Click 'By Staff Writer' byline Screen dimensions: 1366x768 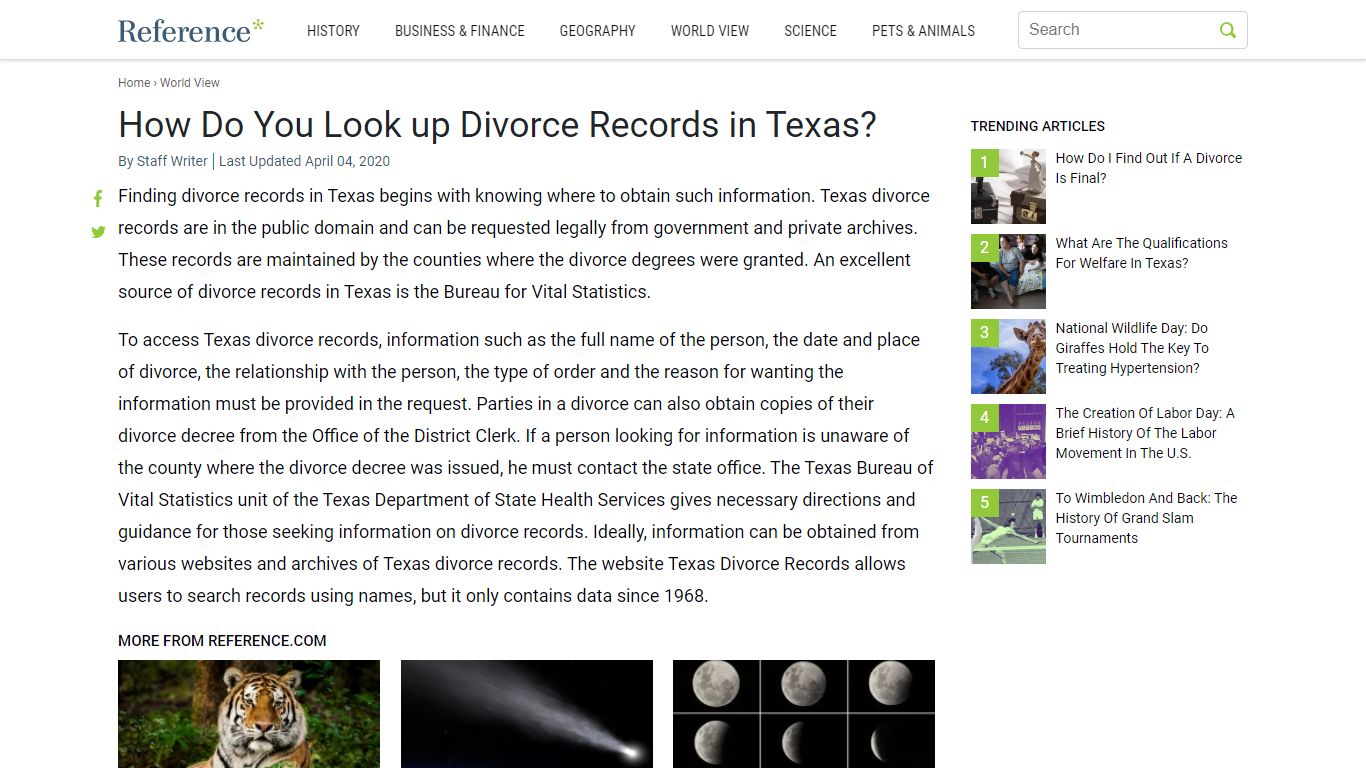(163, 161)
